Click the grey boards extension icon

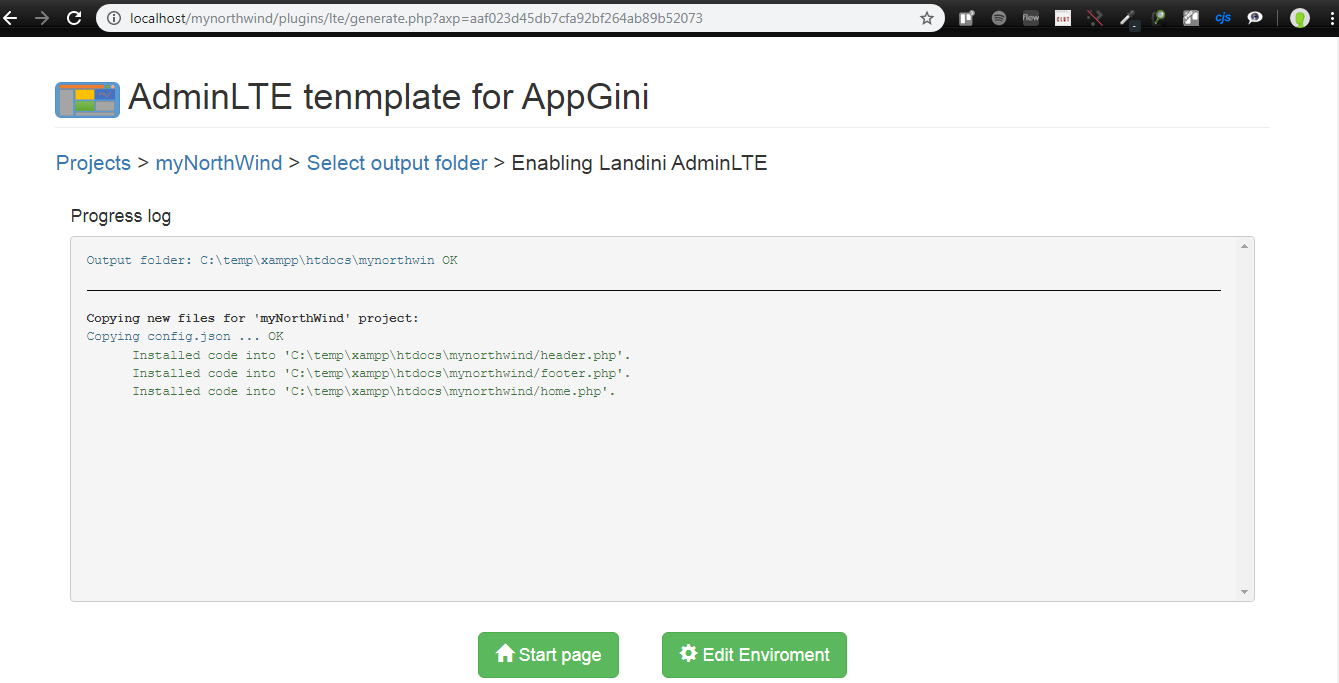point(1191,18)
